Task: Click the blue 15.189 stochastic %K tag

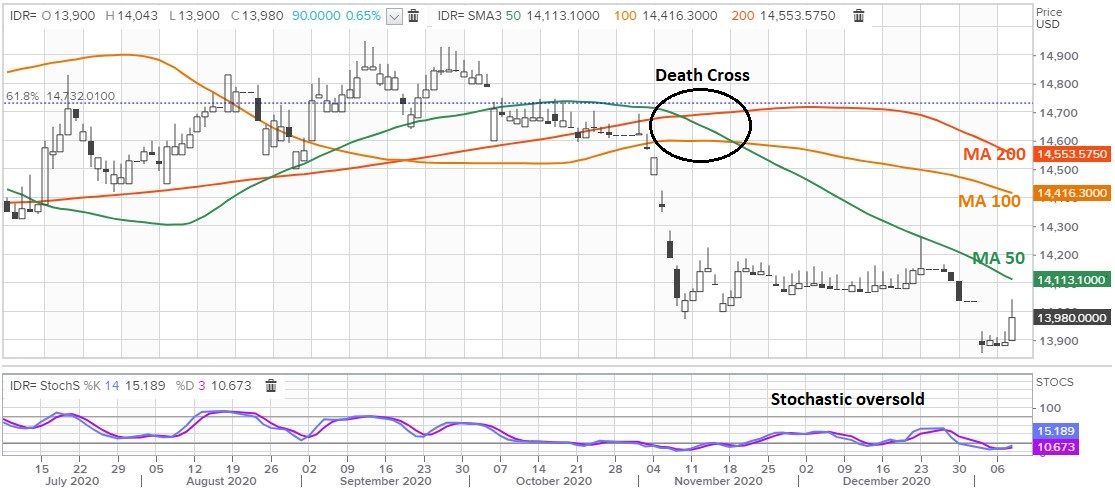Action: [x=1055, y=431]
